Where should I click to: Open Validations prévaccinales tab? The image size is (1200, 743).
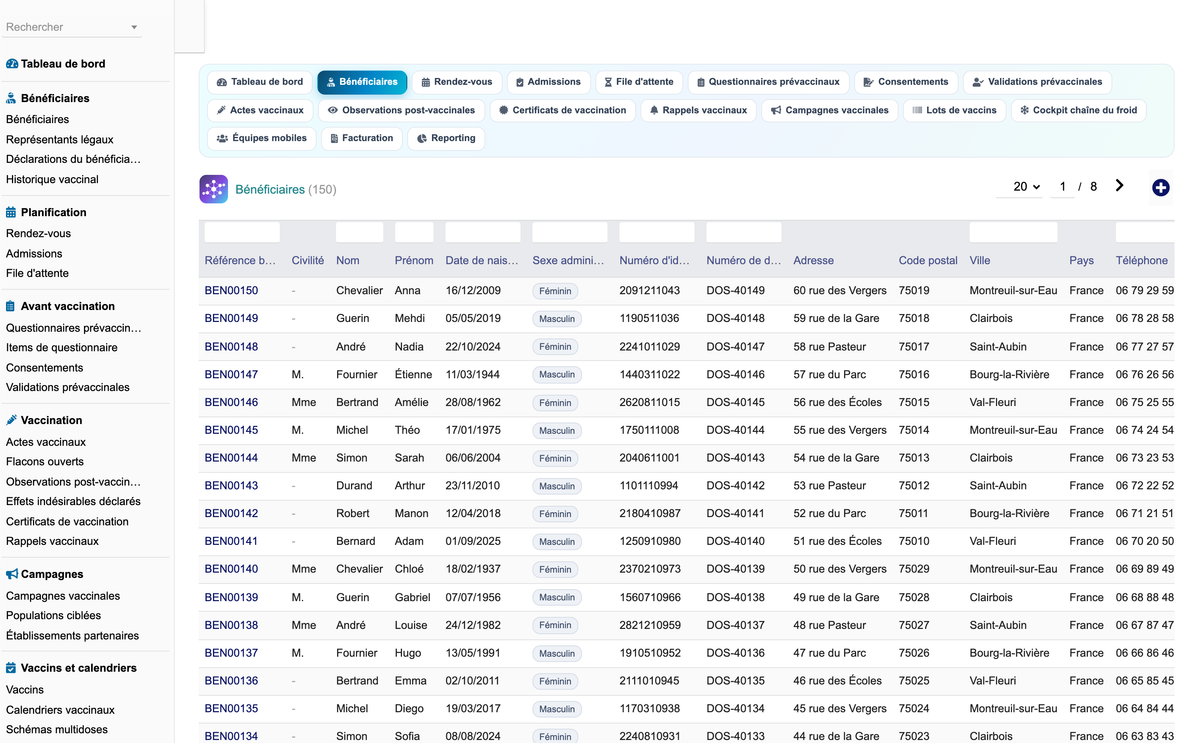tap(1037, 82)
